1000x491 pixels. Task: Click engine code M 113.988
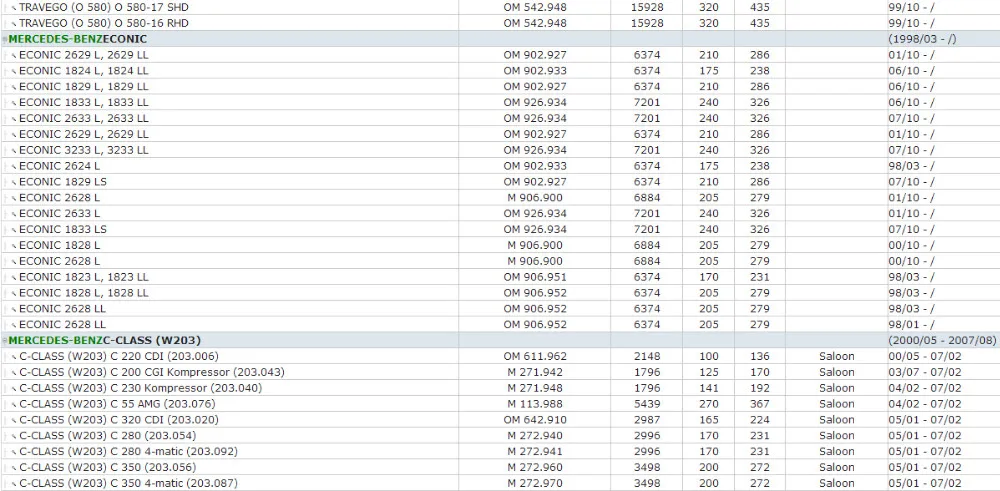click(535, 404)
